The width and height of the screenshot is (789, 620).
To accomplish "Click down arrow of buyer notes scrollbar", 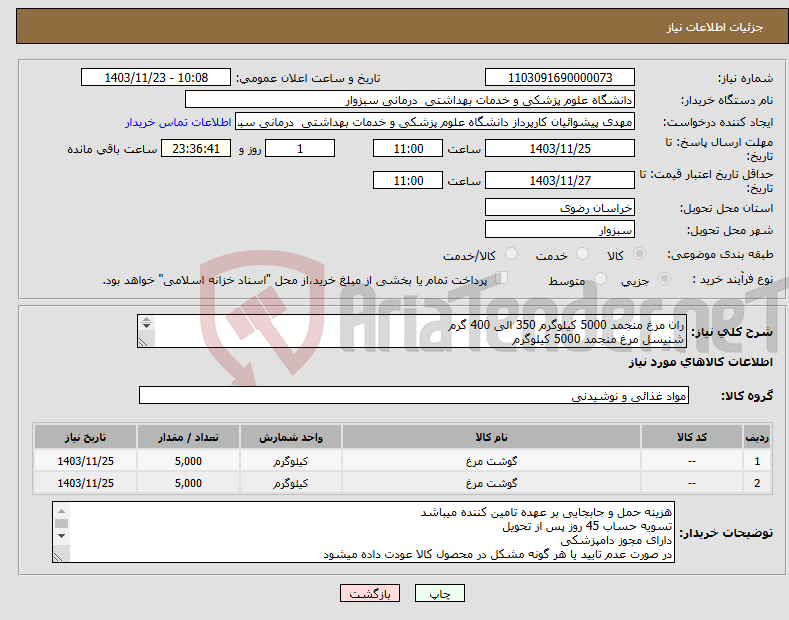I will 61,536.
